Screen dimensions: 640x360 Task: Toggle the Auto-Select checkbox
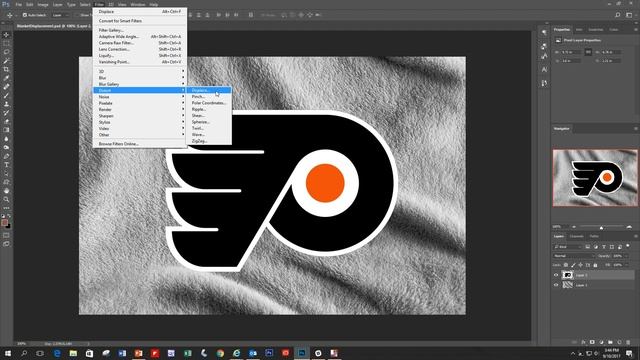click(x=24, y=15)
